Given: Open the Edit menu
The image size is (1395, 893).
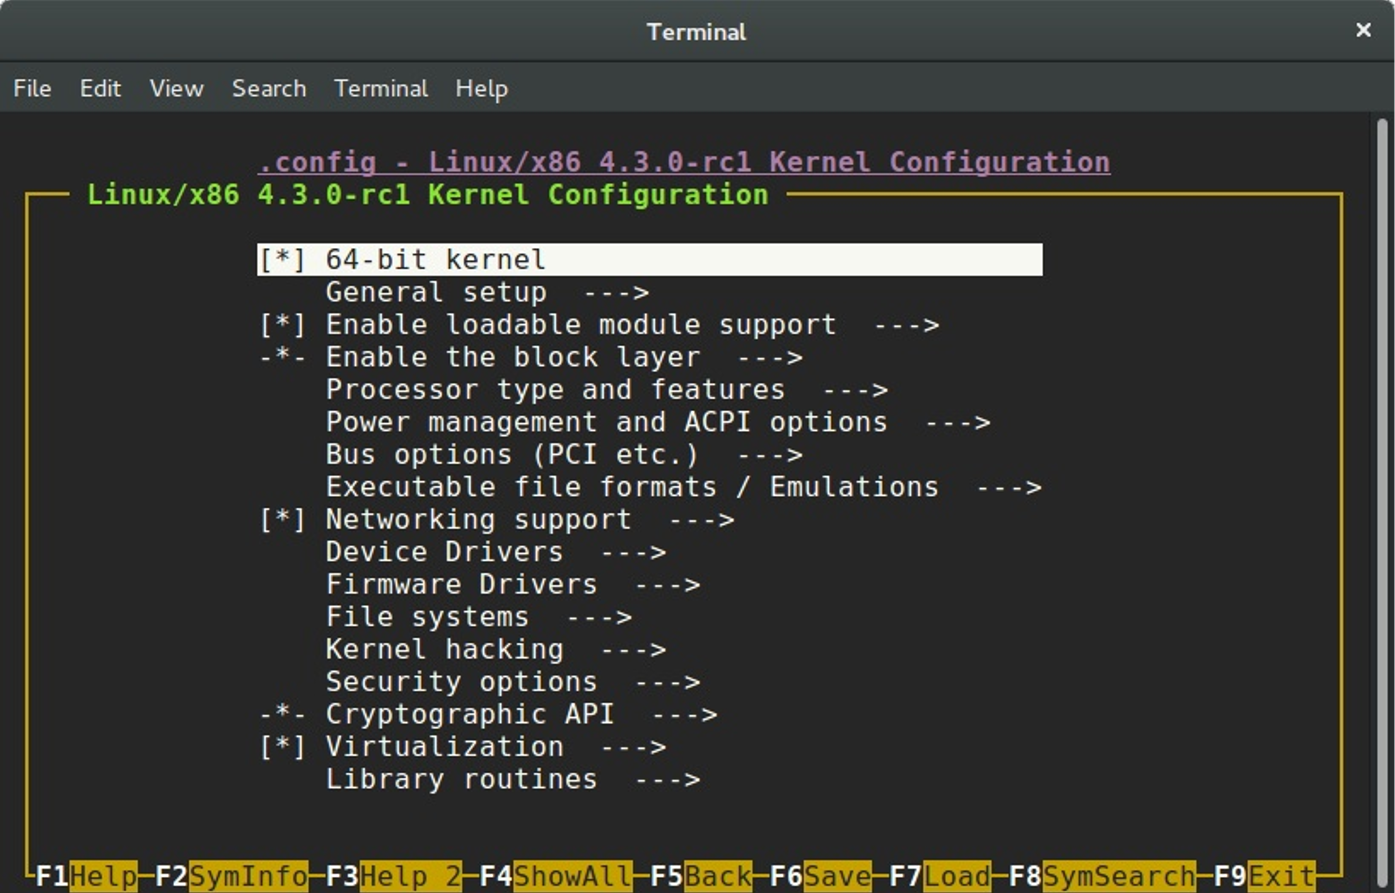Looking at the screenshot, I should (x=100, y=88).
